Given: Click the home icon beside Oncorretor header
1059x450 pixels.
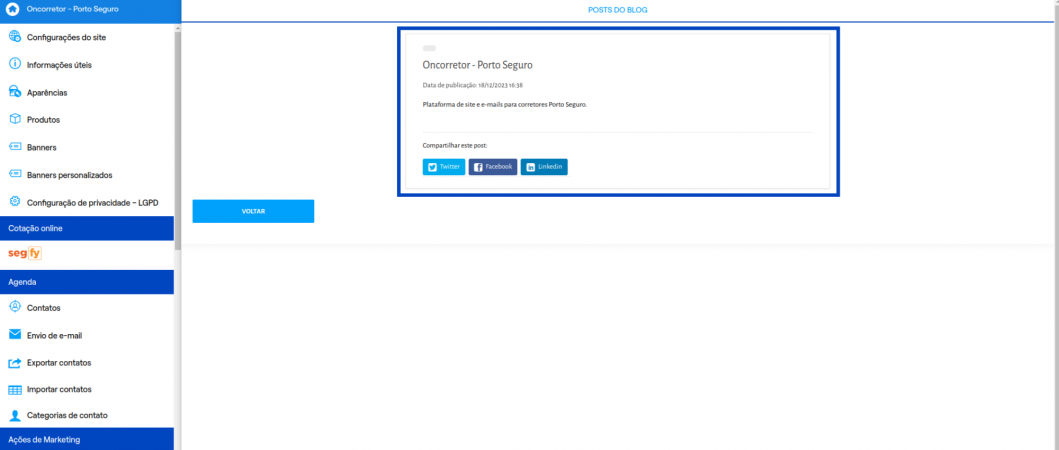Looking at the screenshot, I should point(11,9).
